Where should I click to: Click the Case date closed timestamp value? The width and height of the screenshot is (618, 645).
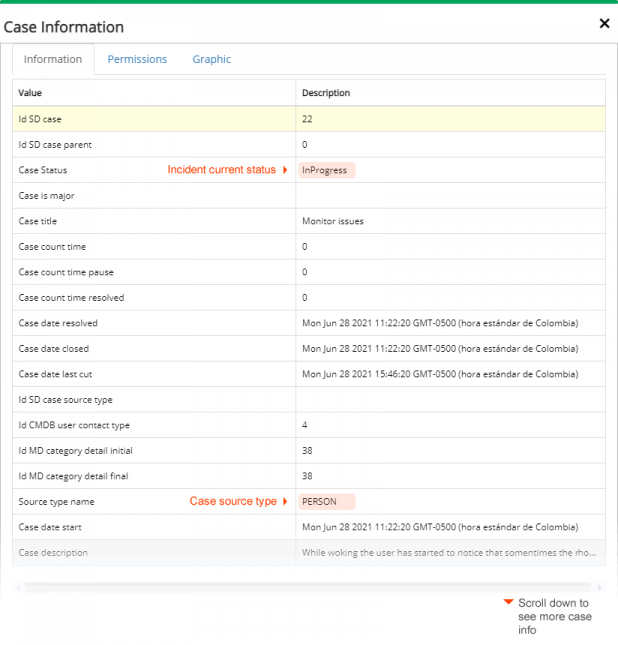click(440, 349)
